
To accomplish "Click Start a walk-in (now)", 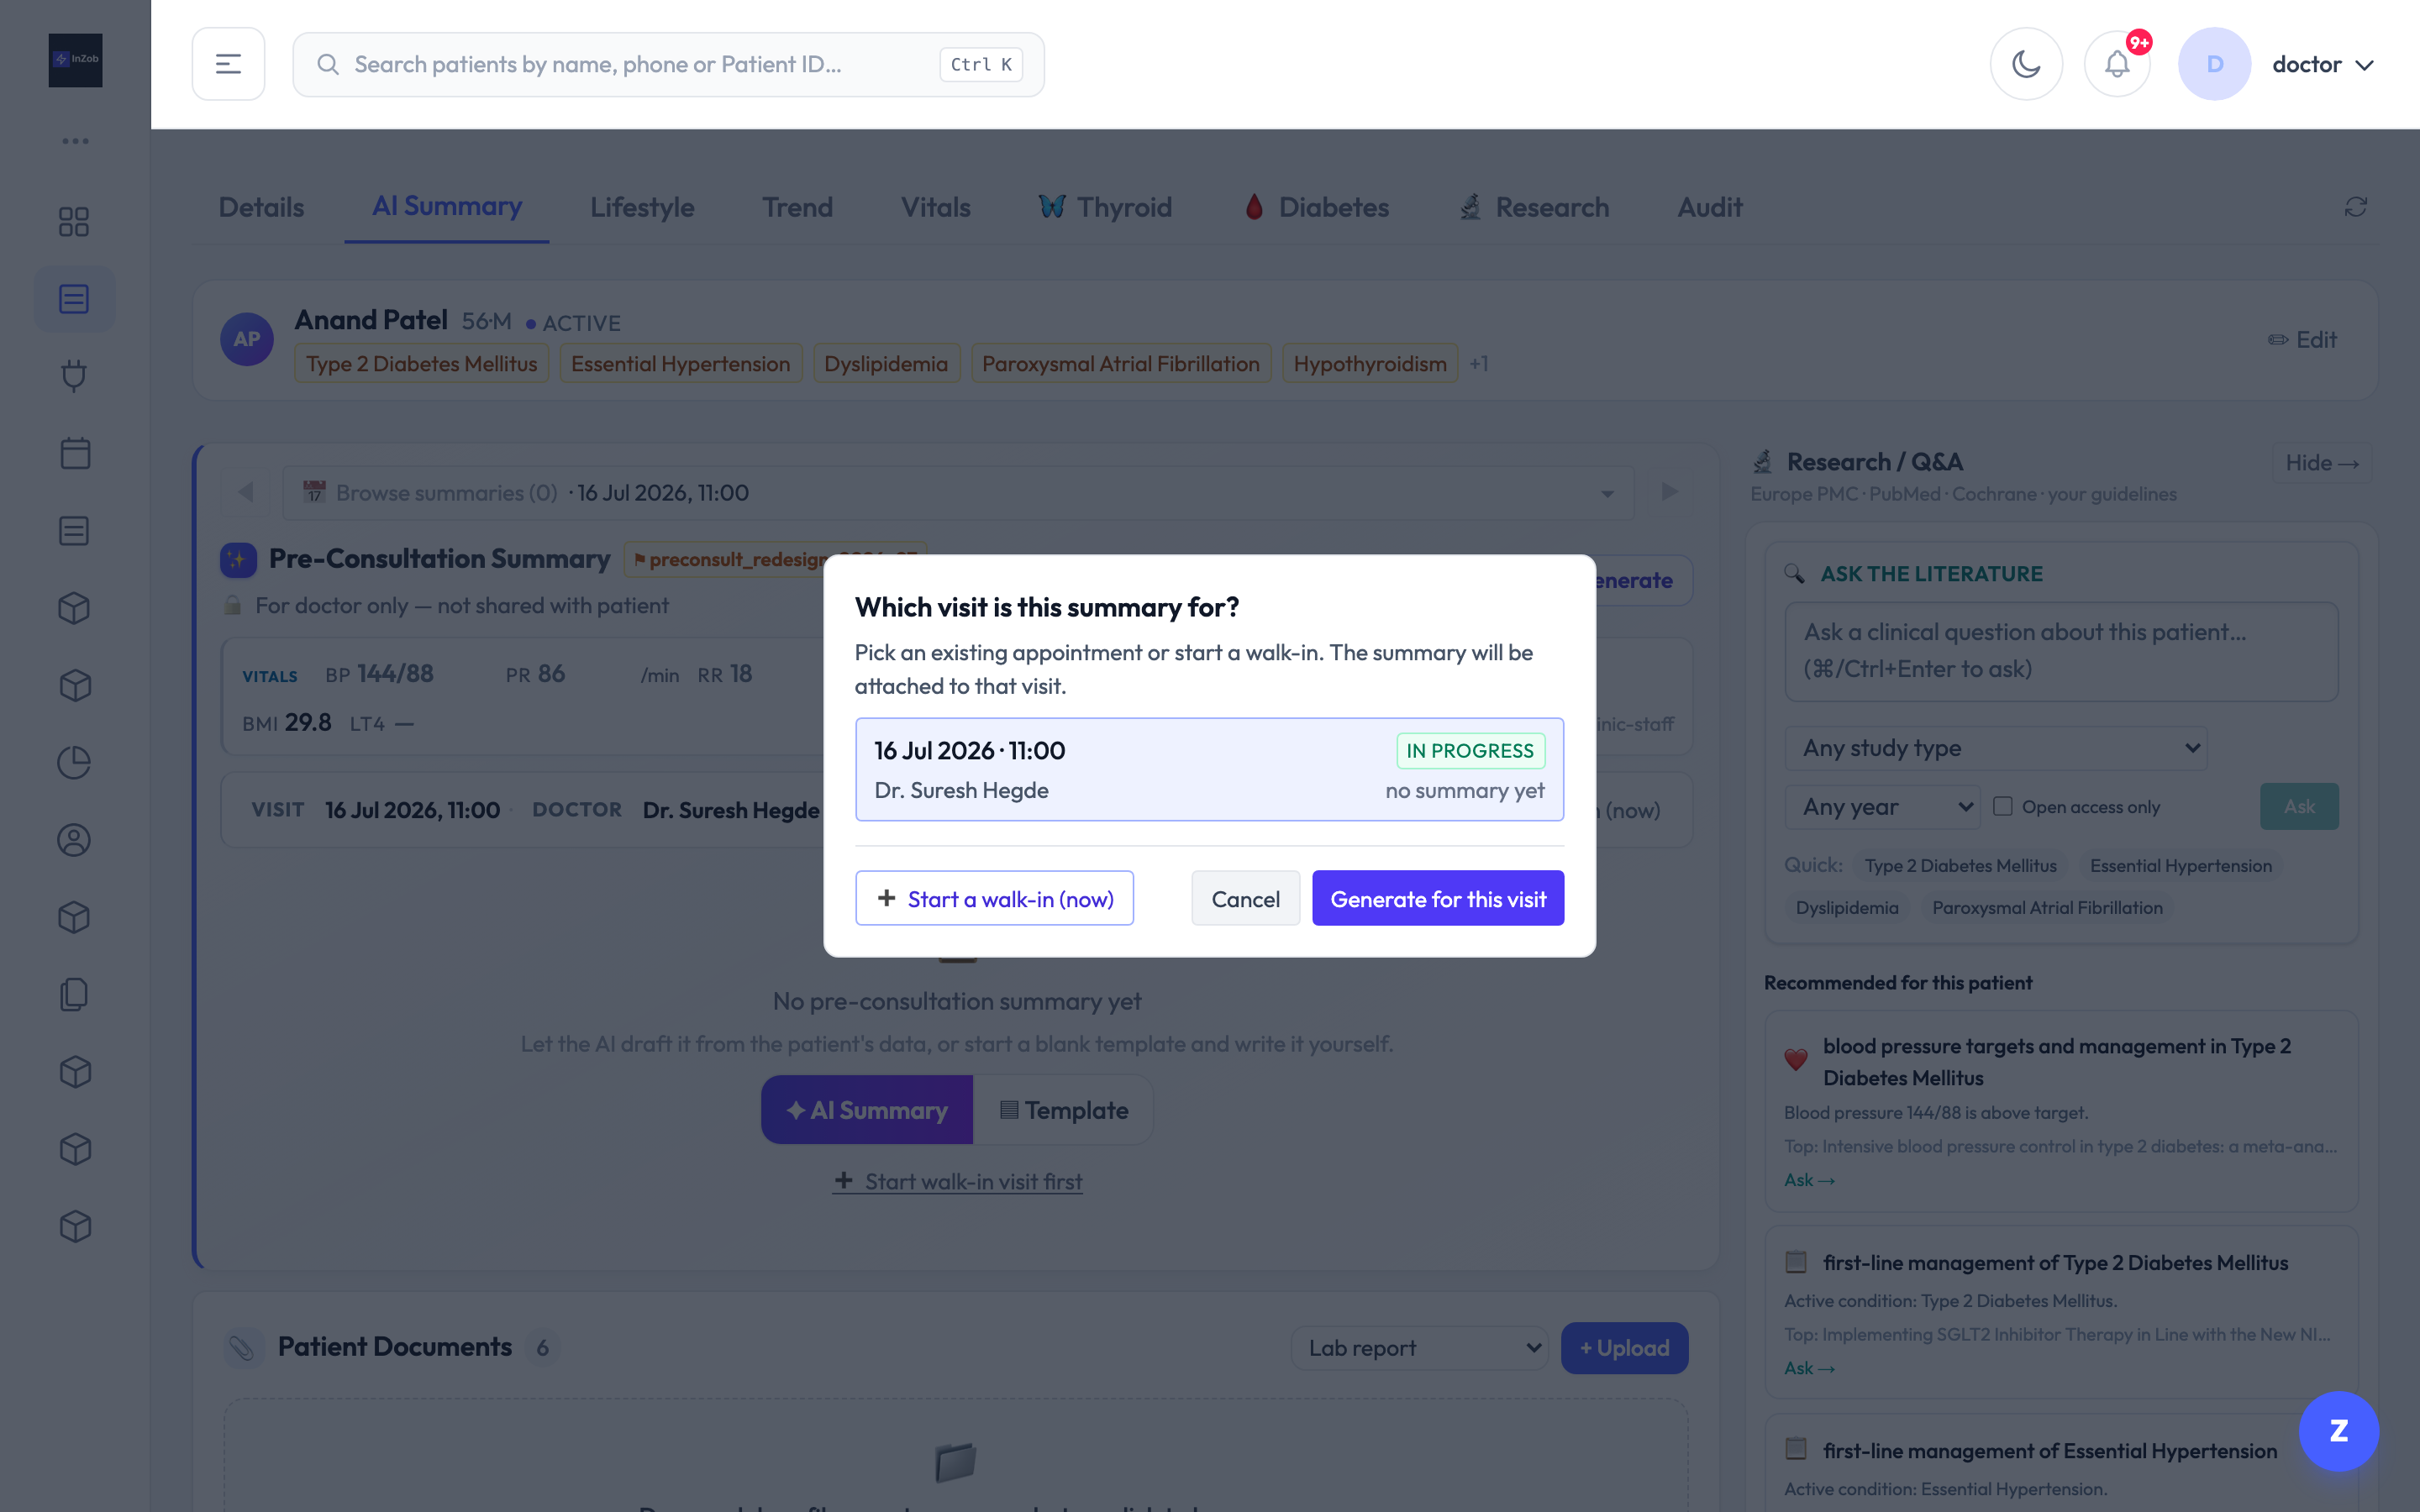I will [x=994, y=898].
